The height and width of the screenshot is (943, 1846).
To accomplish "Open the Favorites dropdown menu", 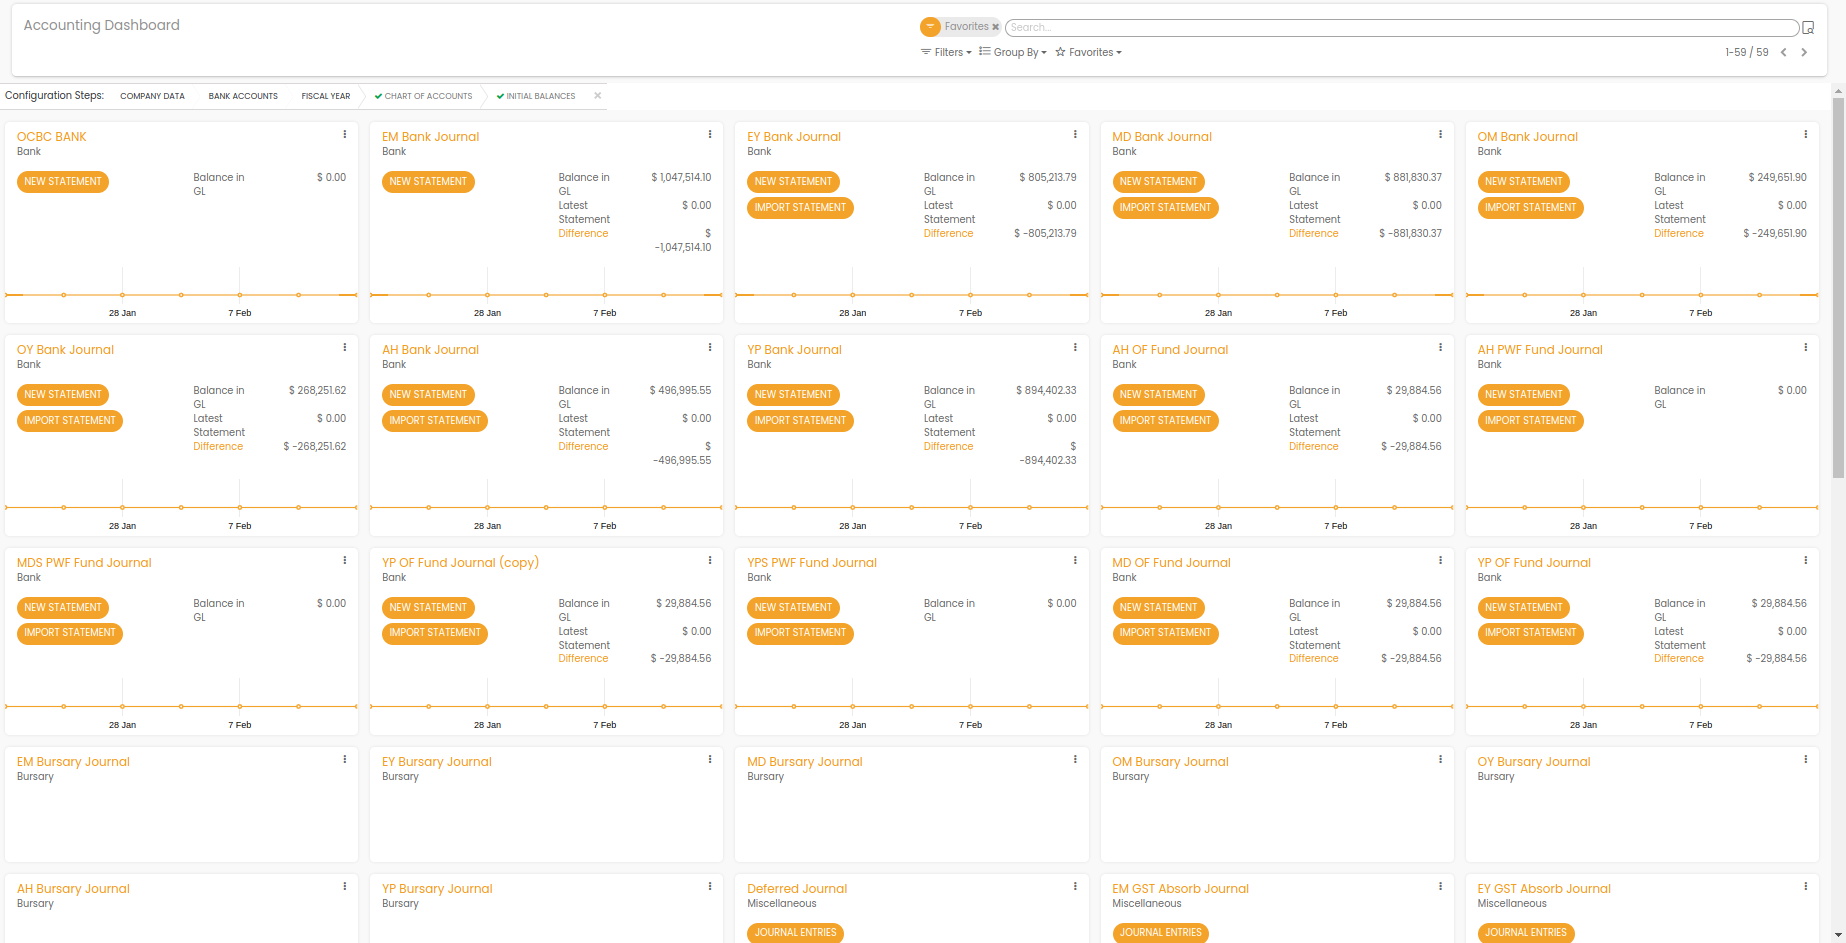I will point(1089,52).
